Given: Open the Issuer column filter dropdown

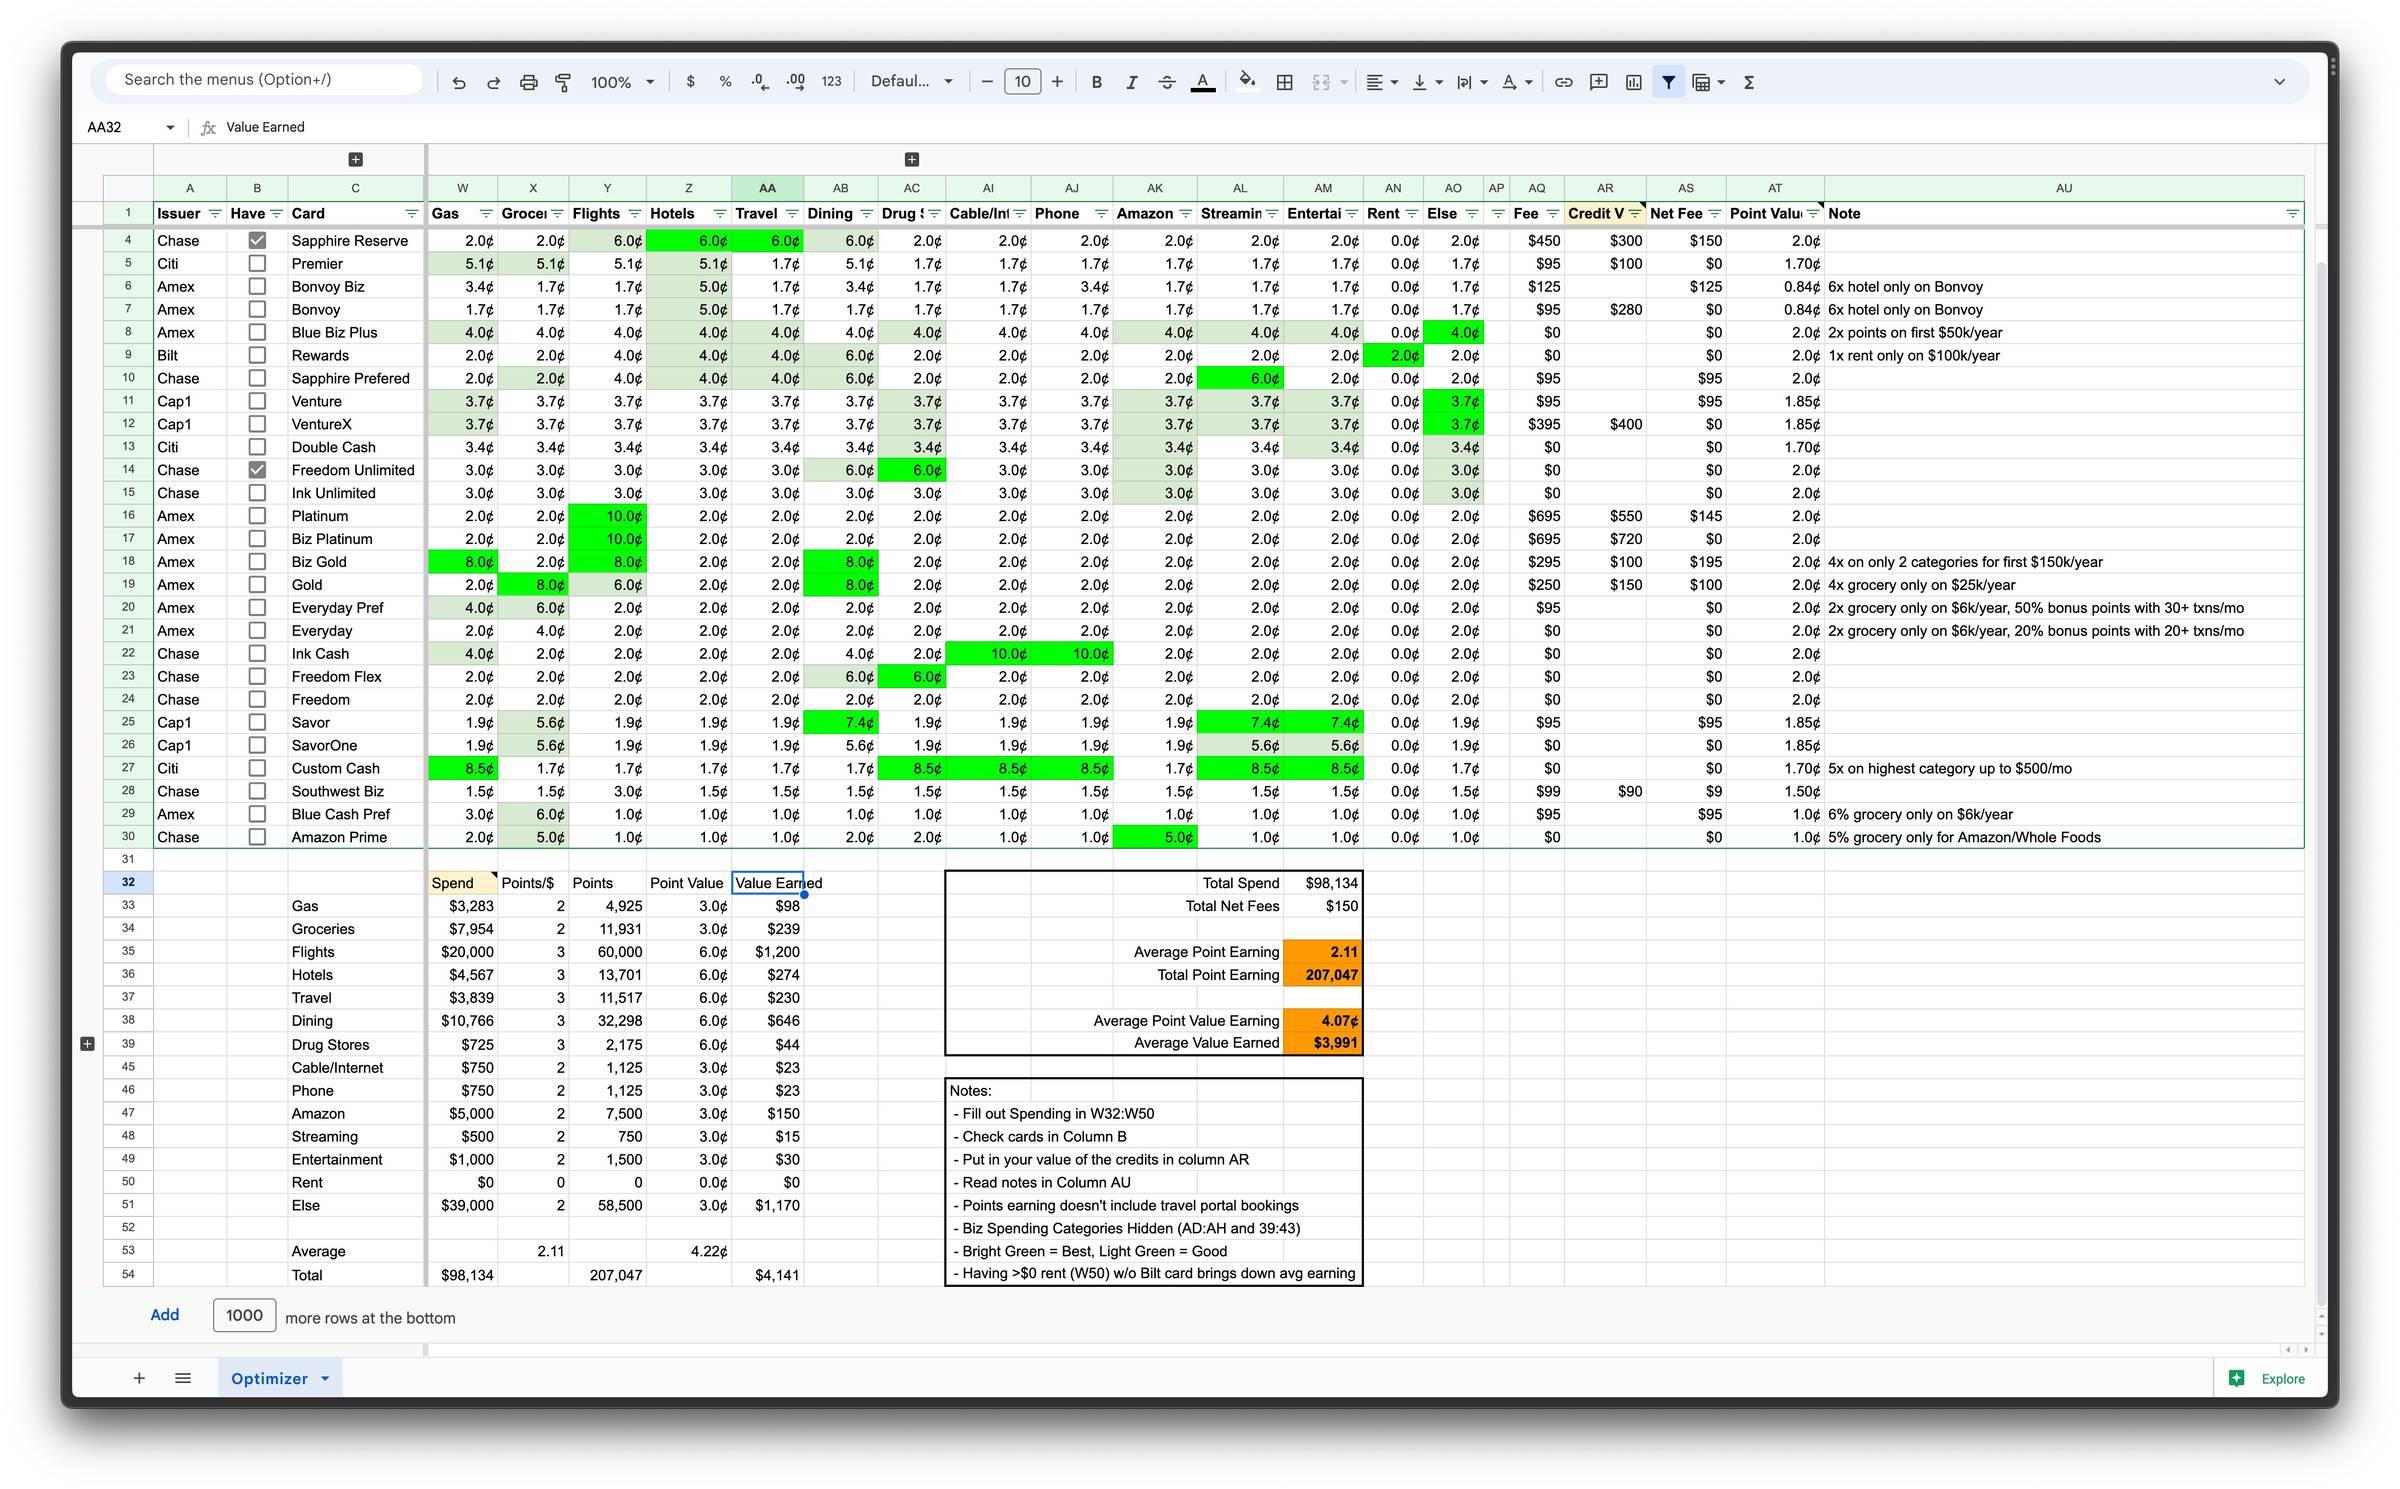Looking at the screenshot, I should coord(215,214).
